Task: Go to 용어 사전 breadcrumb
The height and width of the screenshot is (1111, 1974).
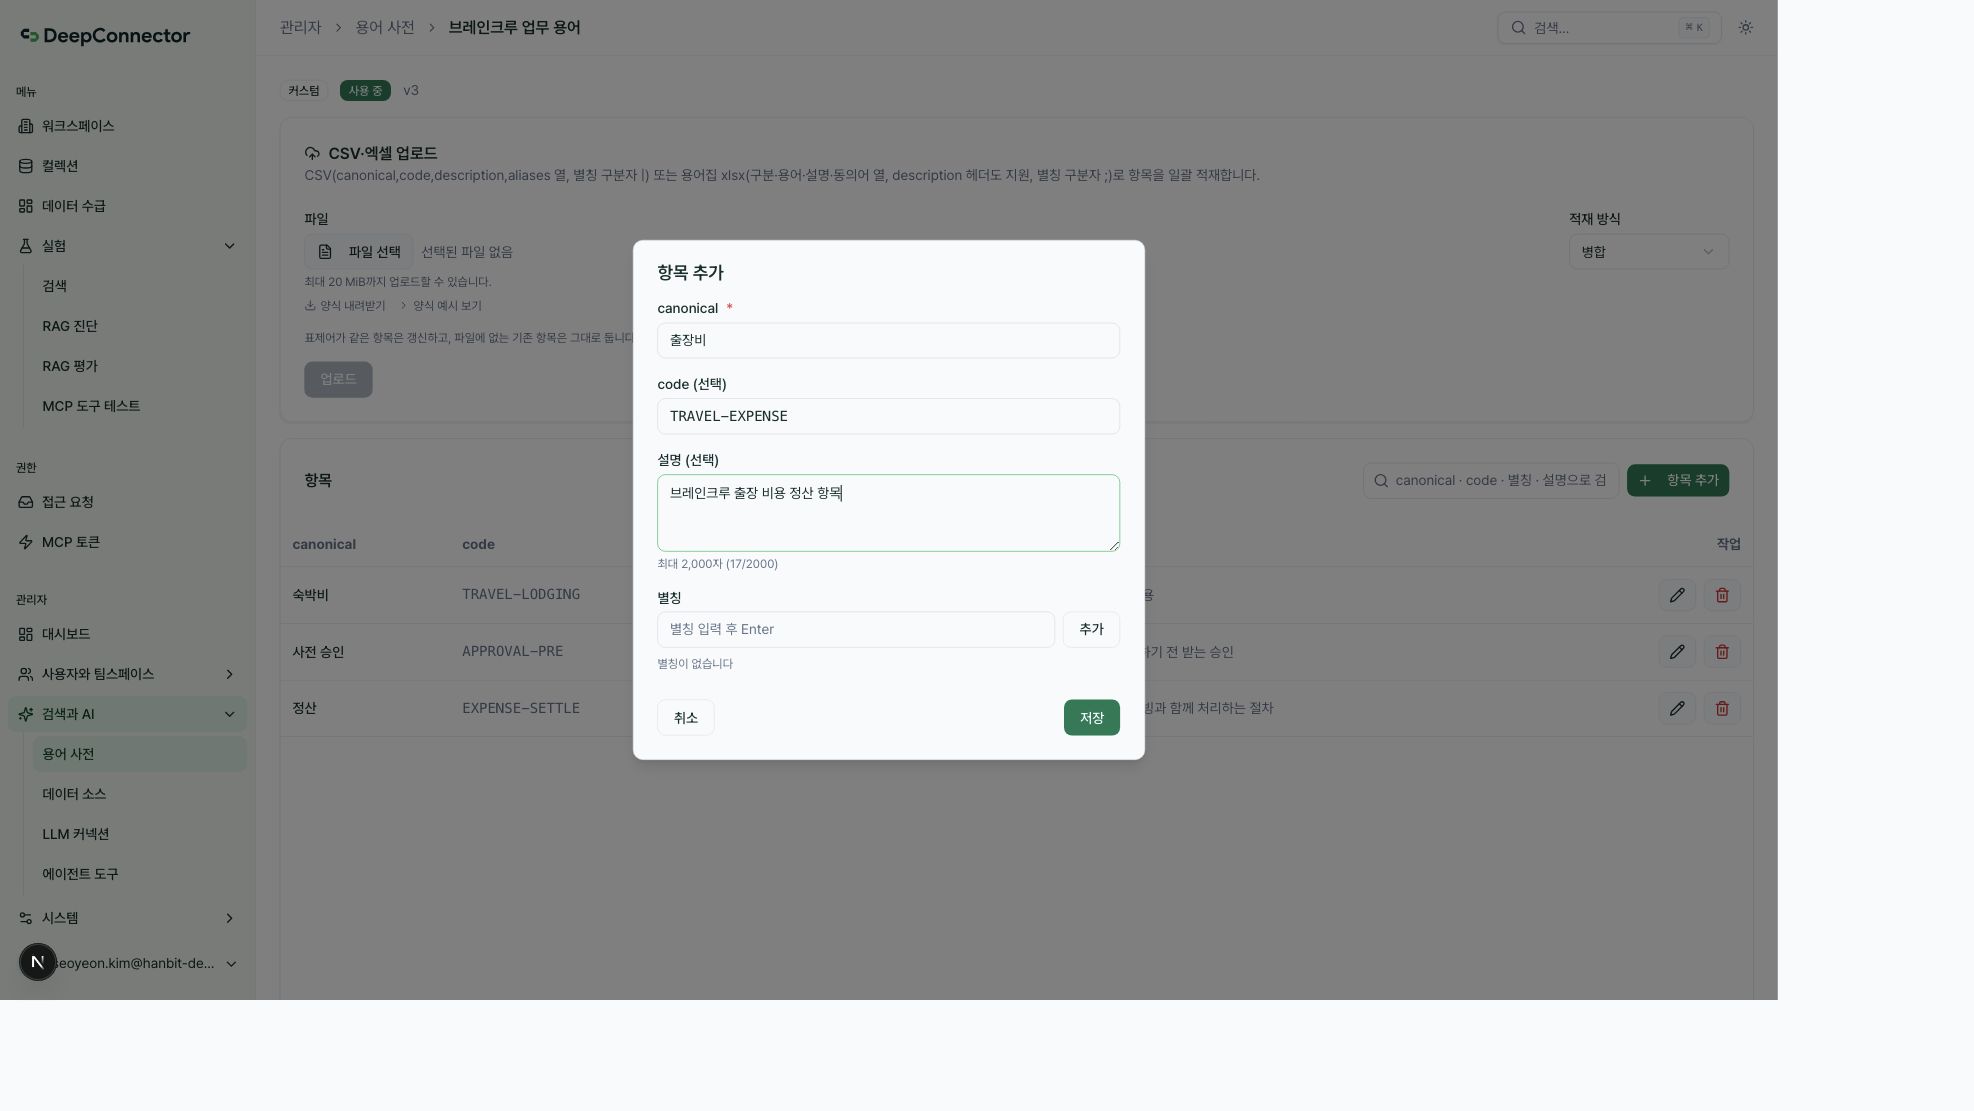Action: (x=385, y=27)
